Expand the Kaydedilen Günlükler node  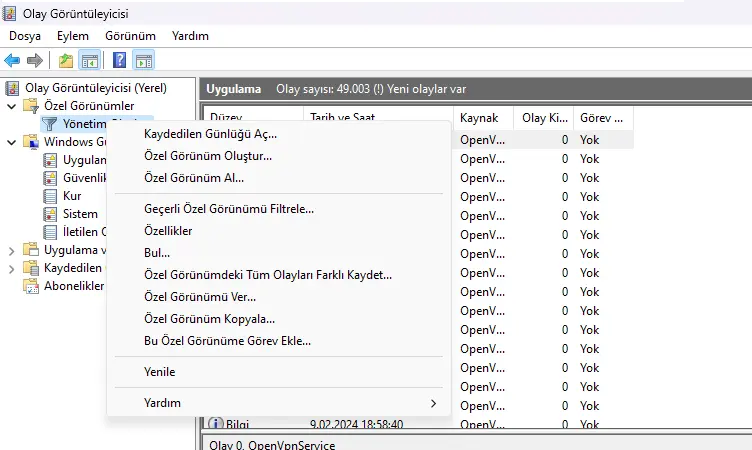point(12,269)
